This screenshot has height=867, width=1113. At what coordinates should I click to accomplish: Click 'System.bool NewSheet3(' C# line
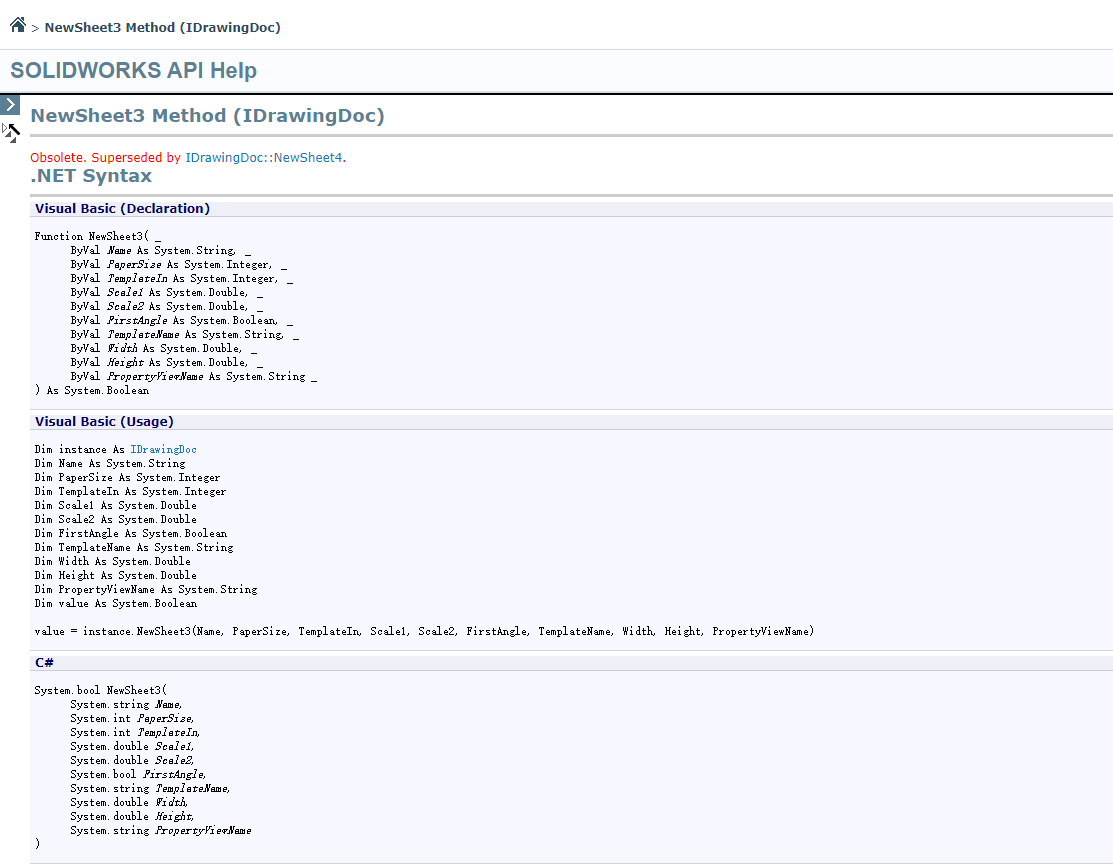click(x=101, y=690)
